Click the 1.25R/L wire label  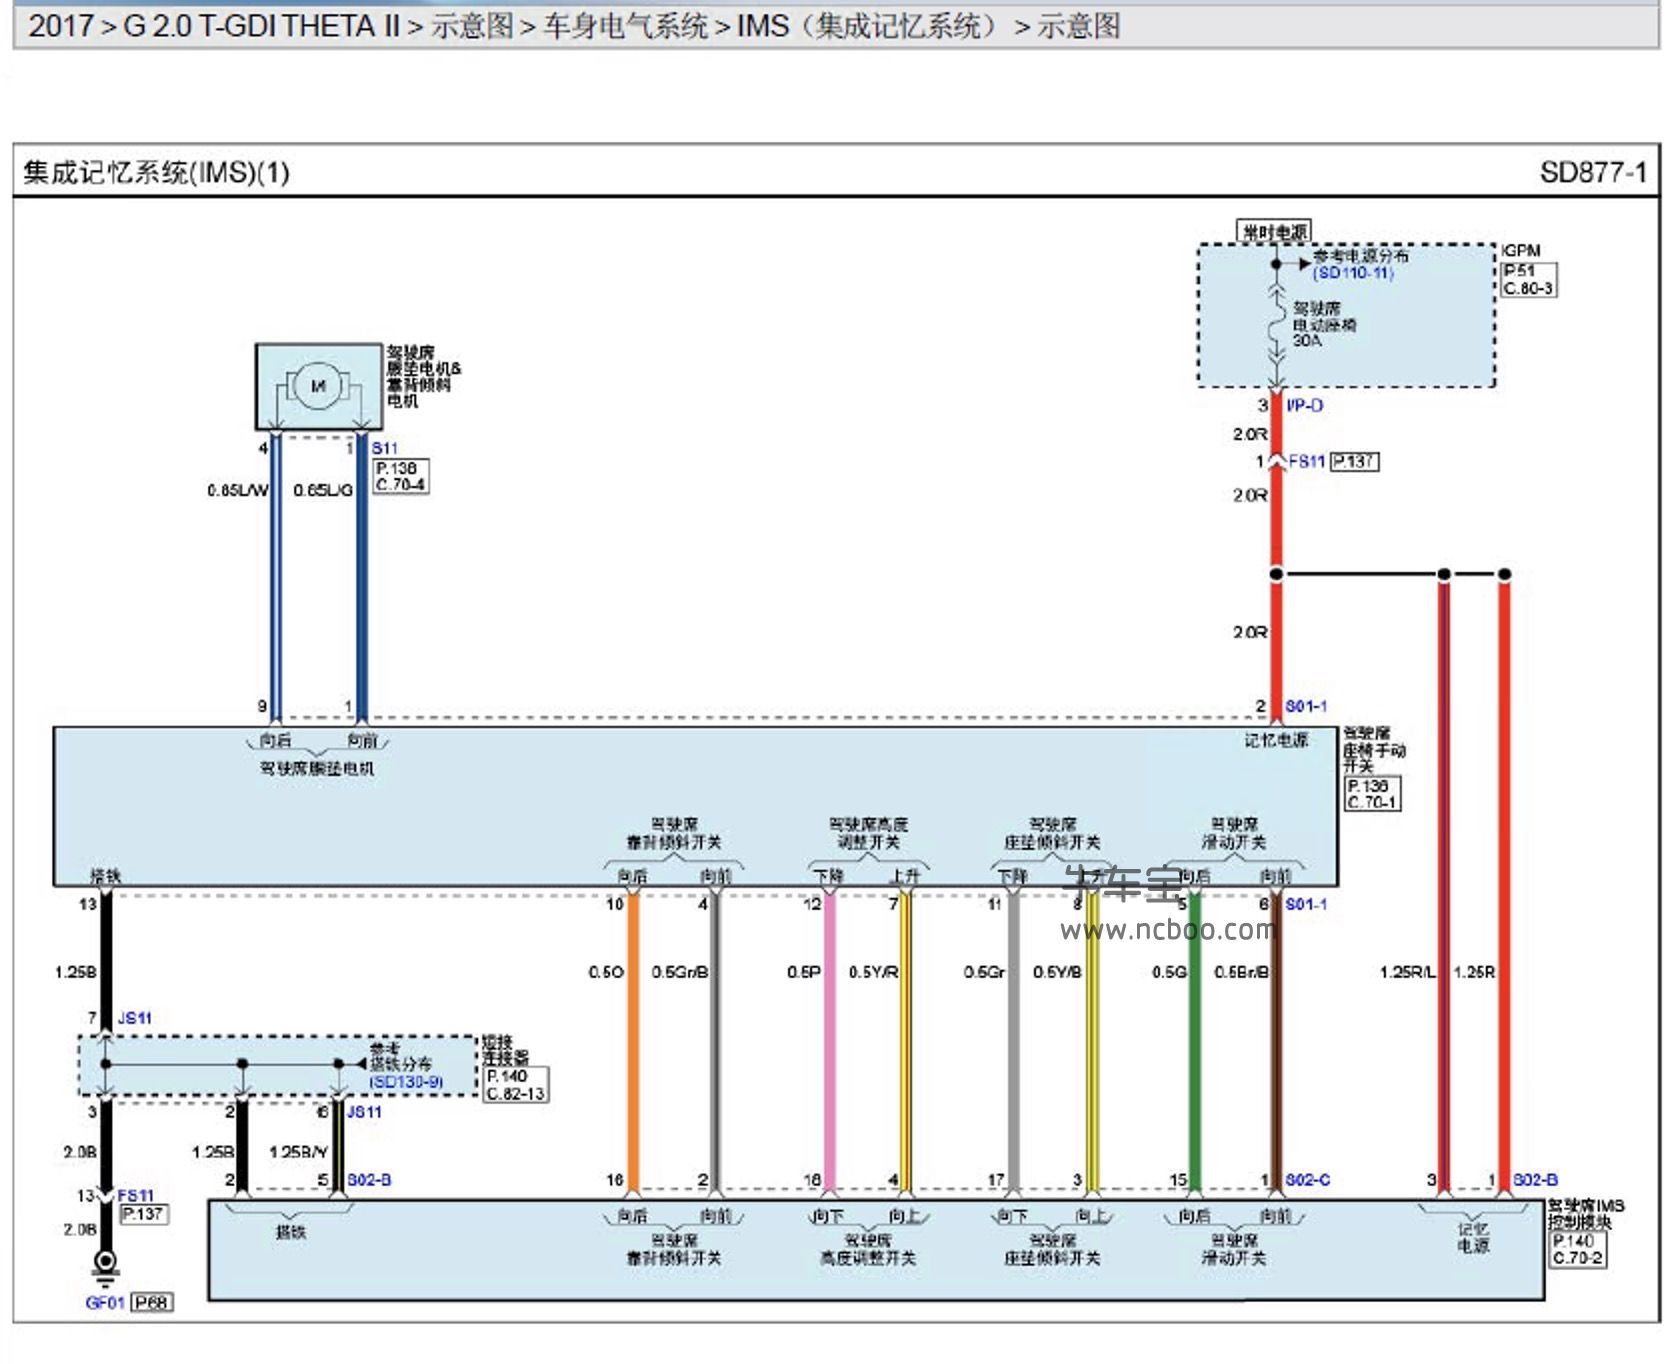[x=1407, y=972]
